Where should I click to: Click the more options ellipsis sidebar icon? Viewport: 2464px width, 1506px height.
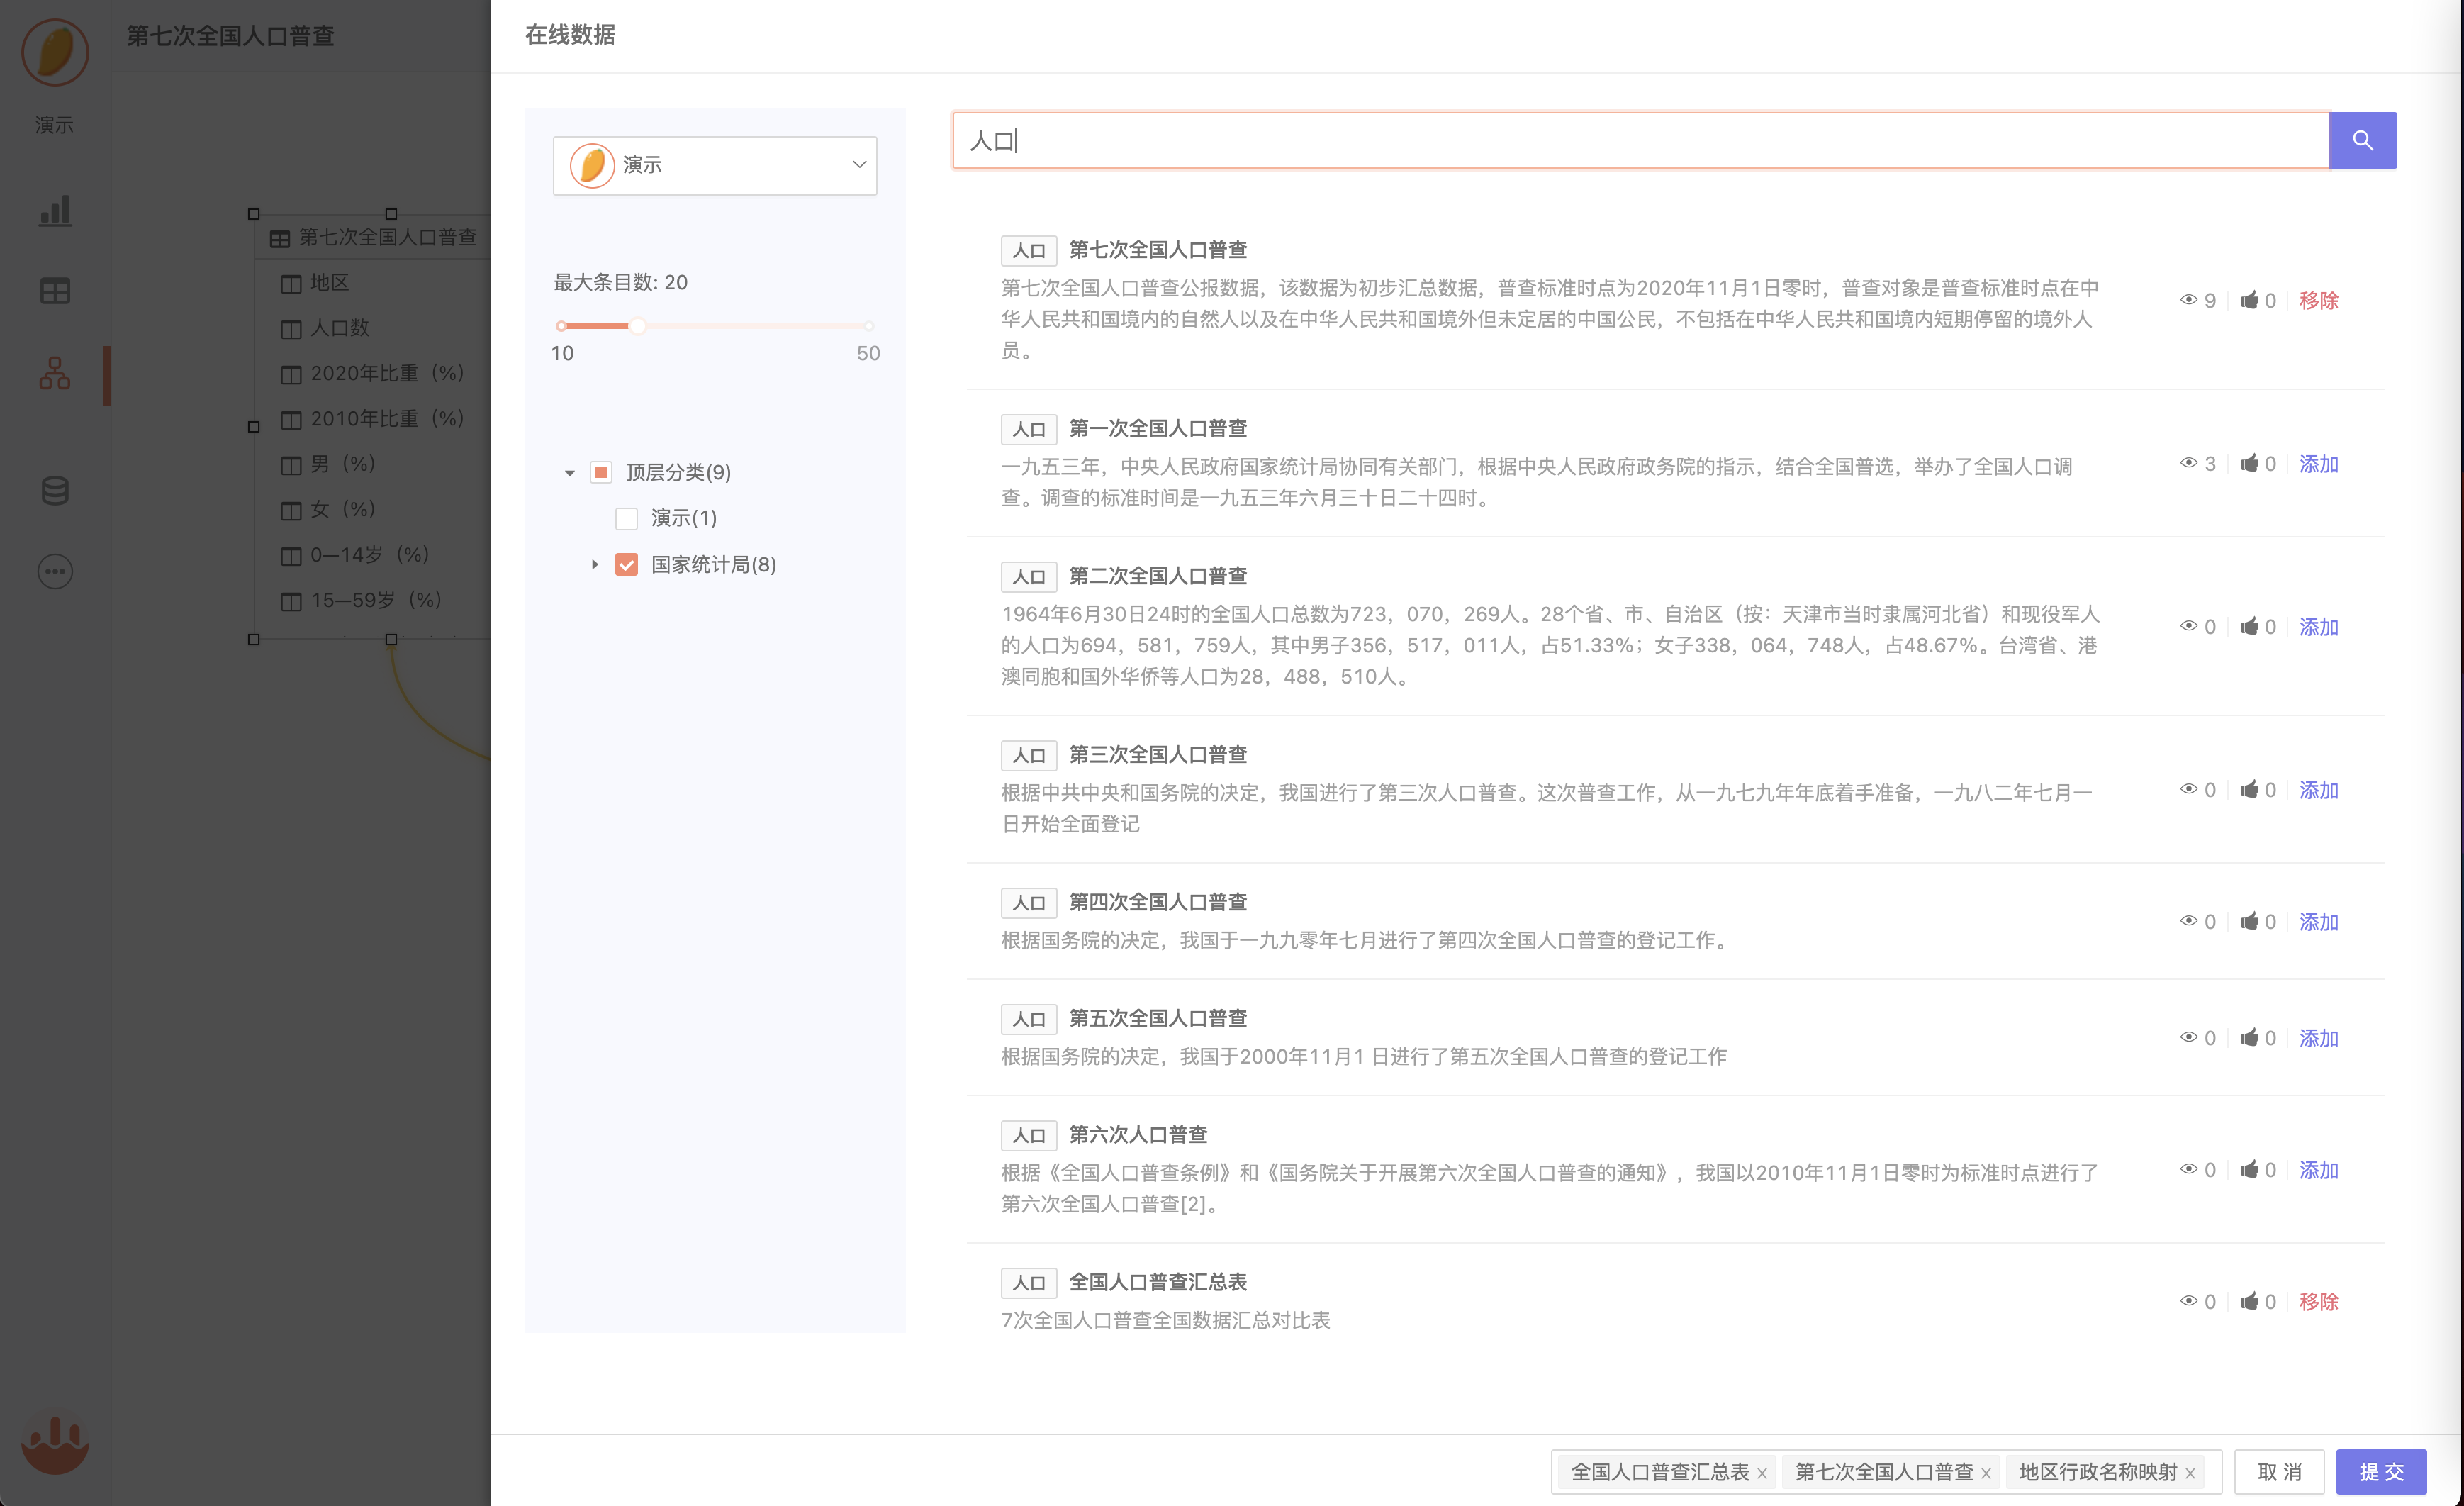[x=55, y=572]
